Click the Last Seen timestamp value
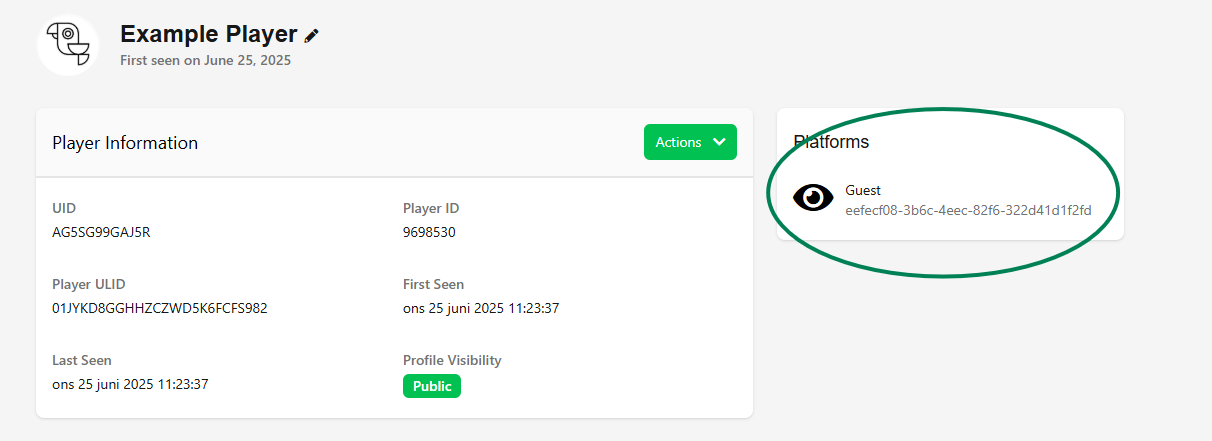This screenshot has height=441, width=1212. [x=130, y=384]
